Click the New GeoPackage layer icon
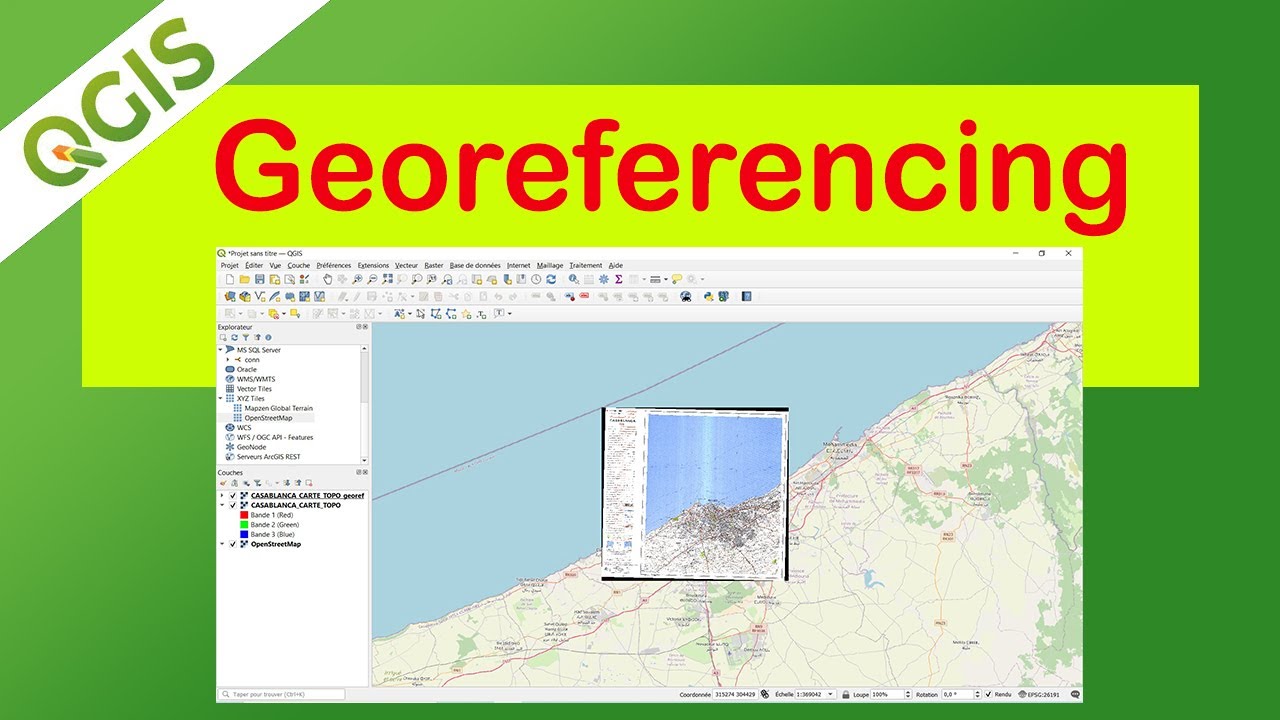Viewport: 1280px width, 720px height. pyautogui.click(x=245, y=296)
